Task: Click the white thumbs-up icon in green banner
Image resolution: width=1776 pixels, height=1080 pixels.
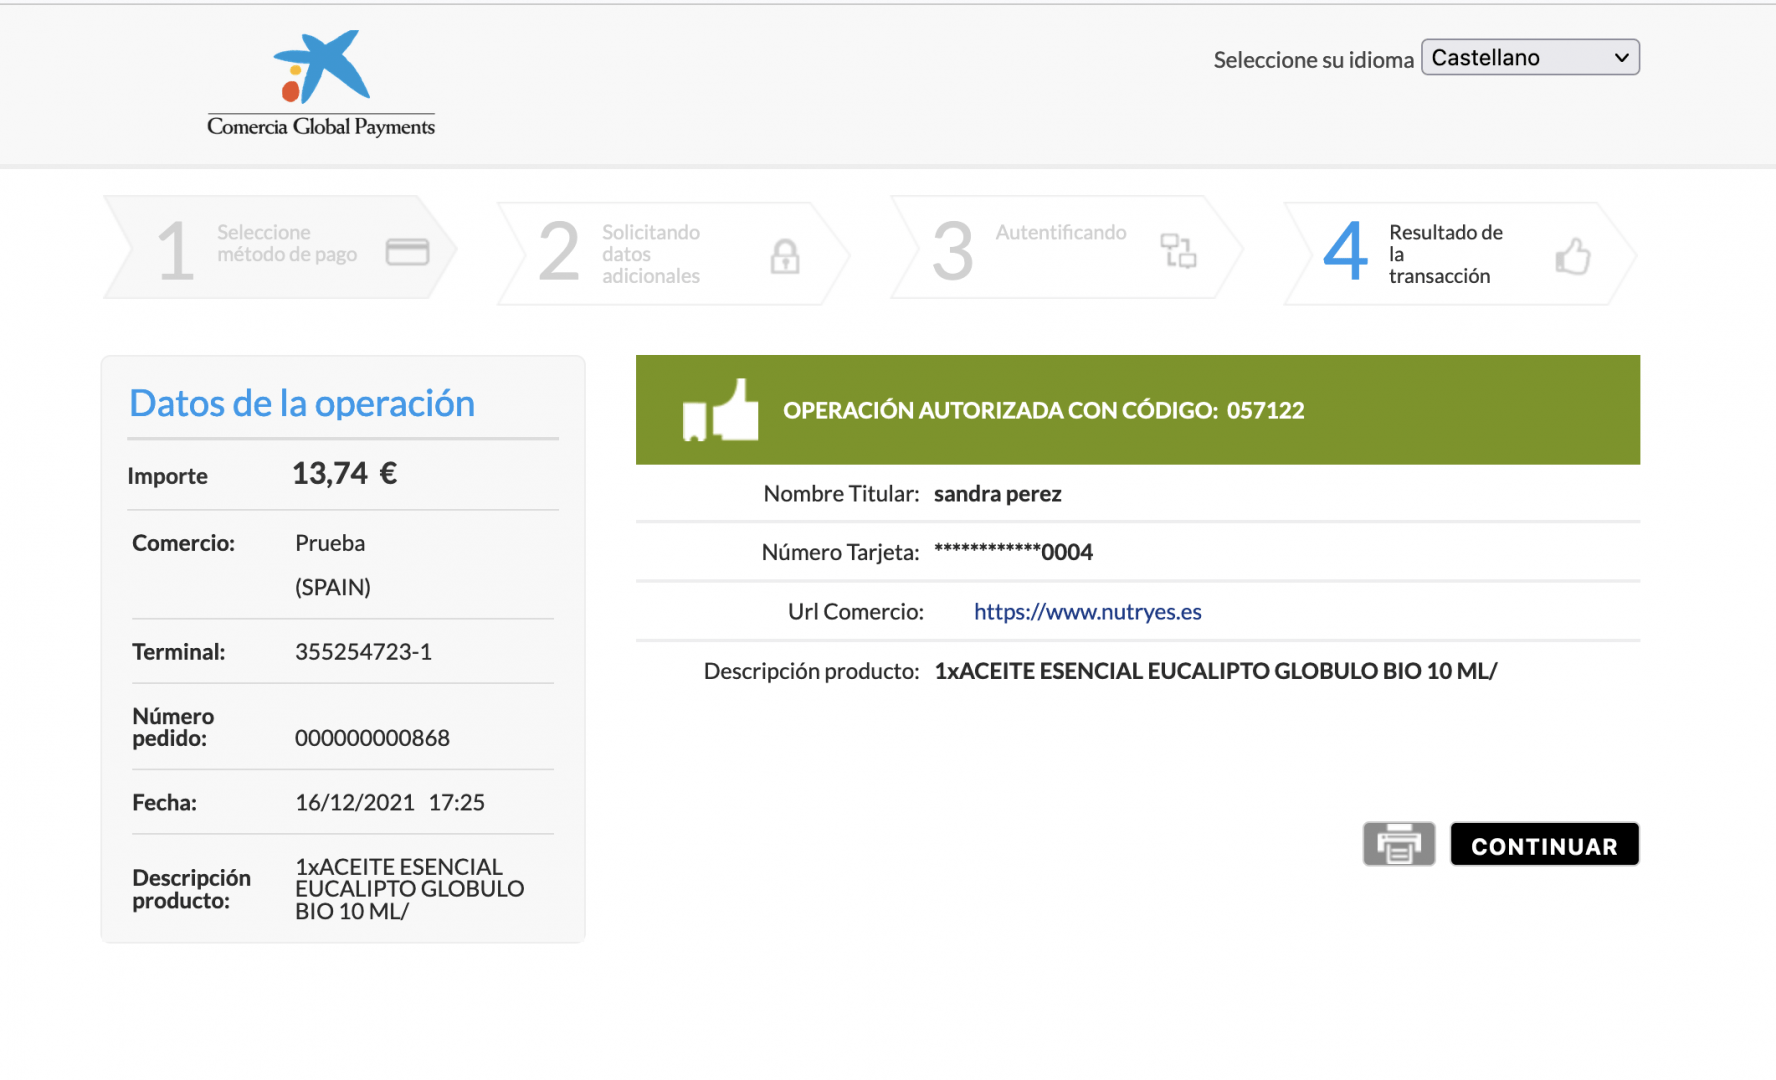Action: (720, 410)
